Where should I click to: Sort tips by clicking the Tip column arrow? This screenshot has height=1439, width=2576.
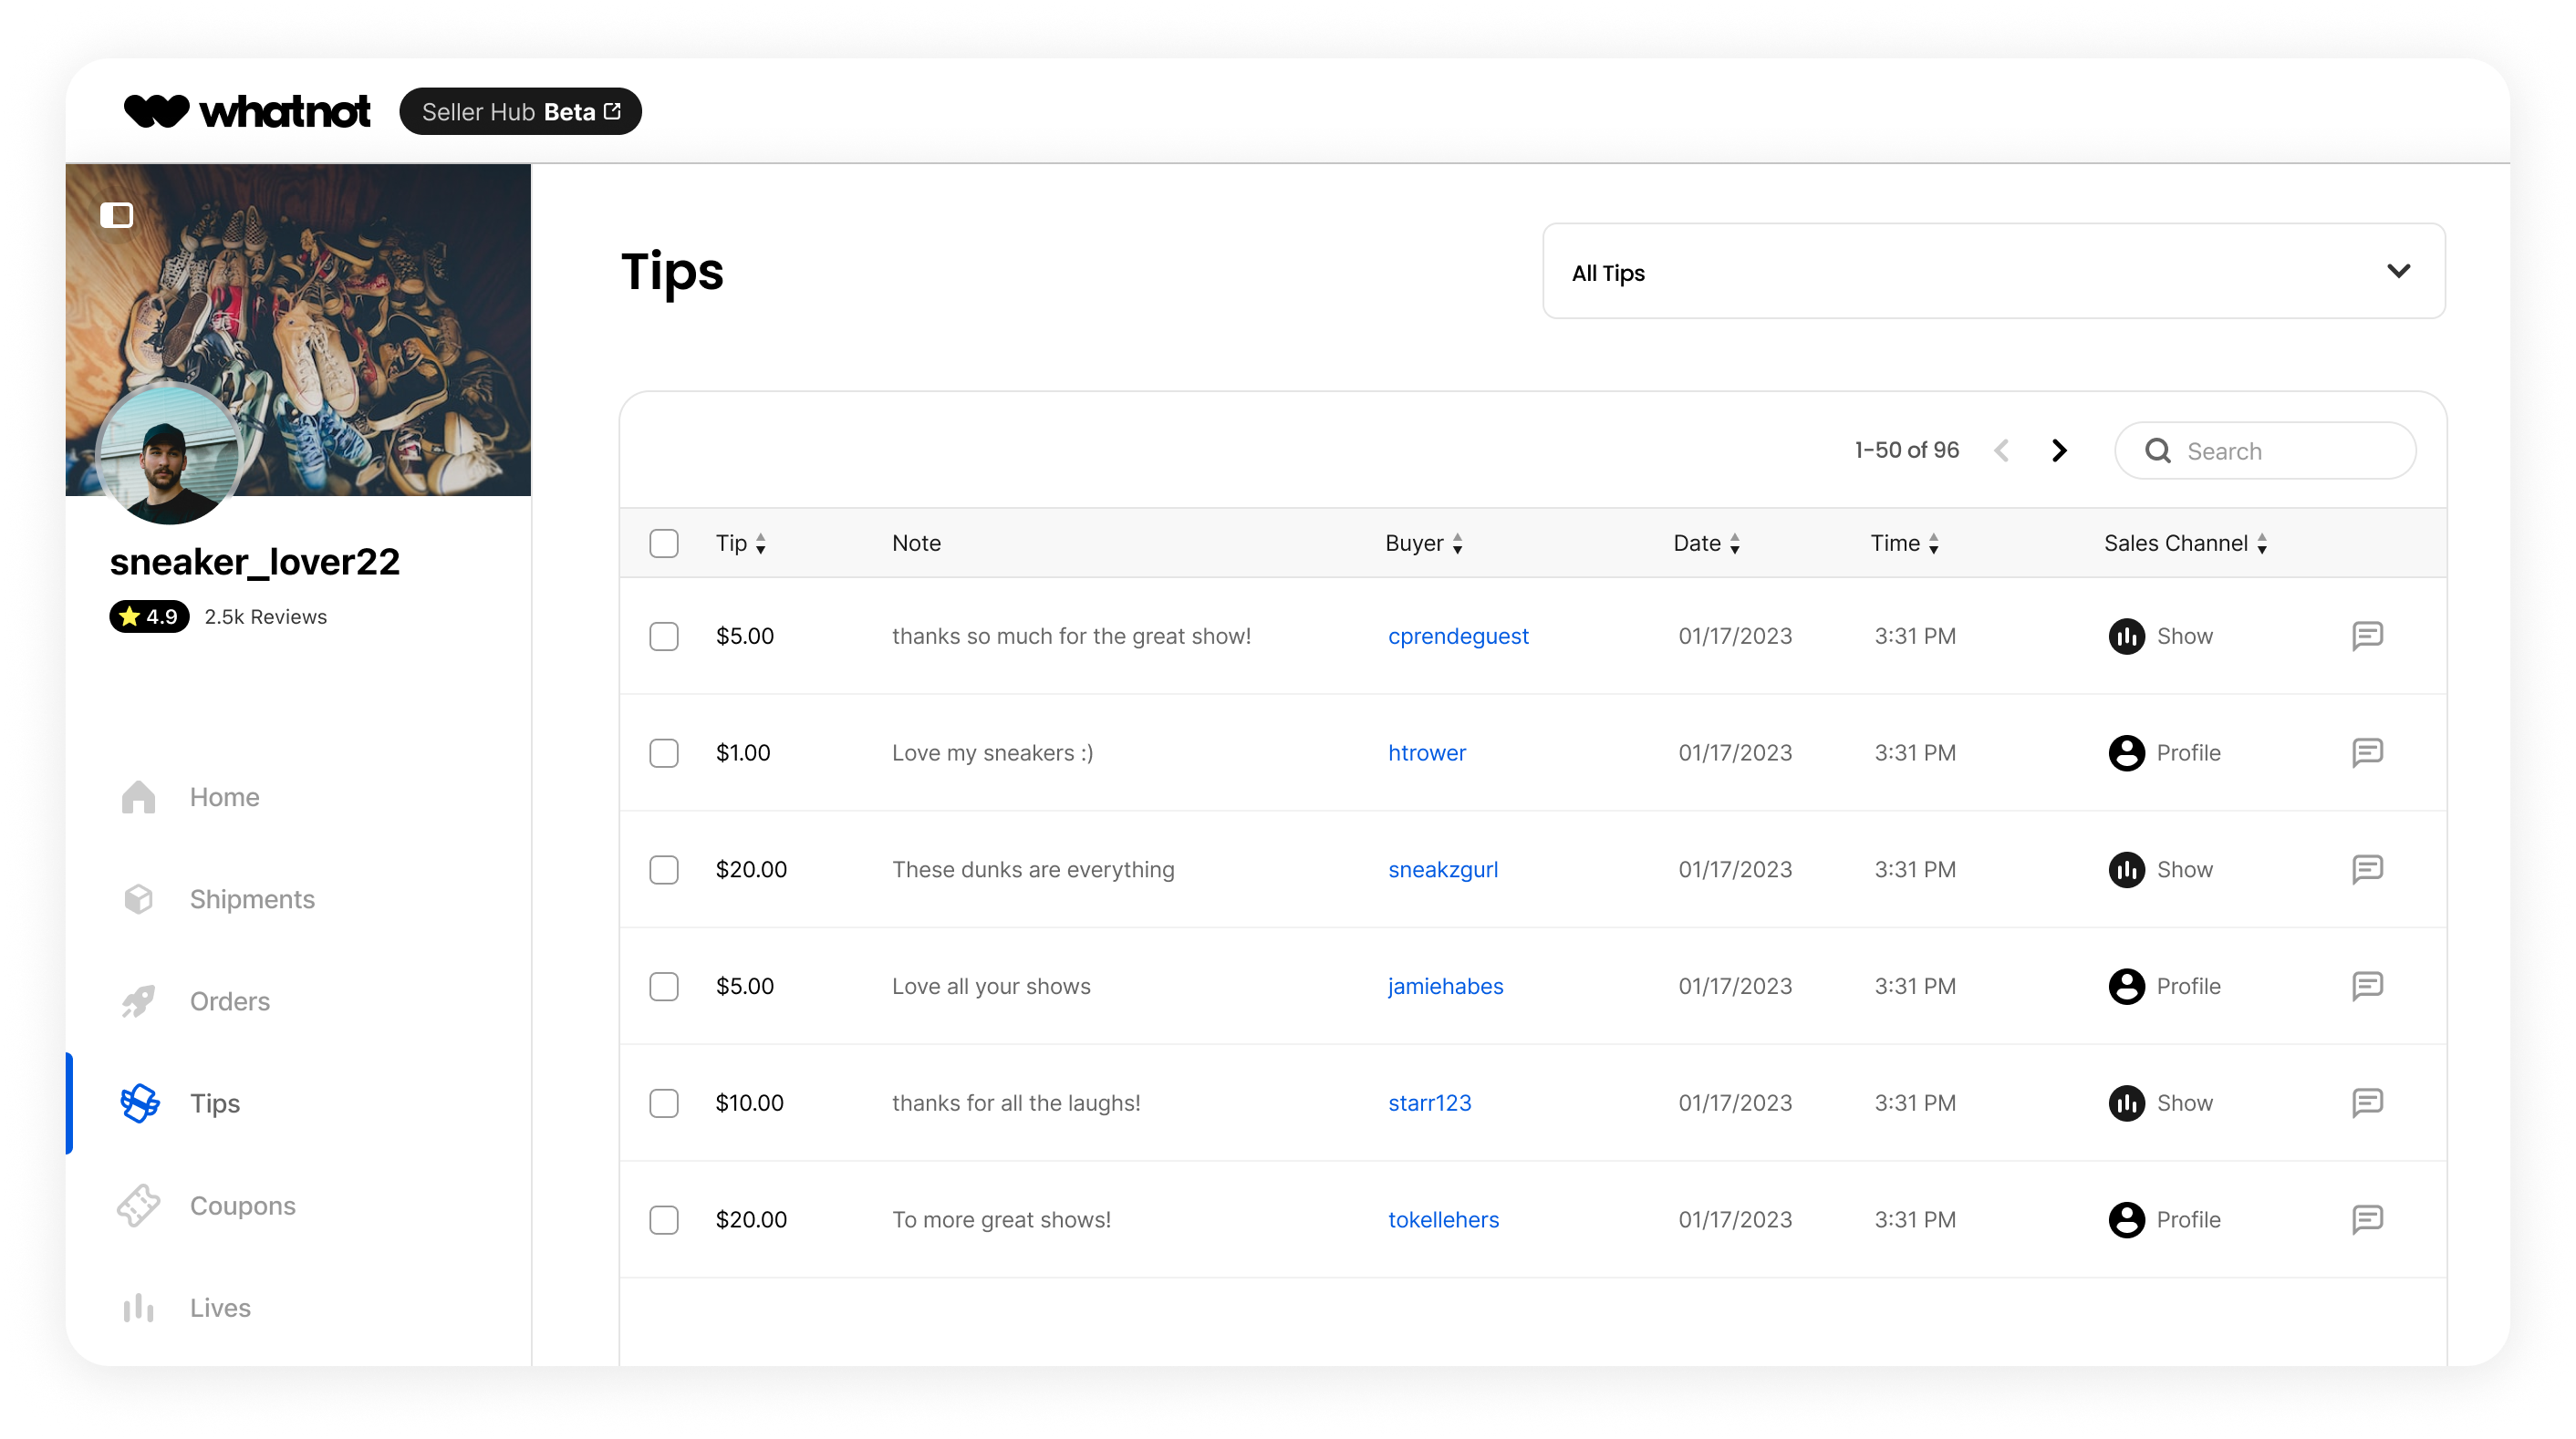point(761,543)
